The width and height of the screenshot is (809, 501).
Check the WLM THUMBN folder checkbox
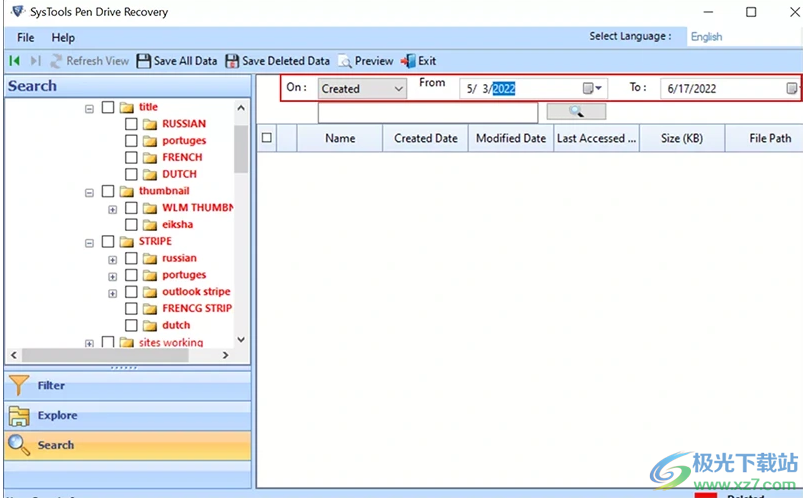(x=131, y=208)
